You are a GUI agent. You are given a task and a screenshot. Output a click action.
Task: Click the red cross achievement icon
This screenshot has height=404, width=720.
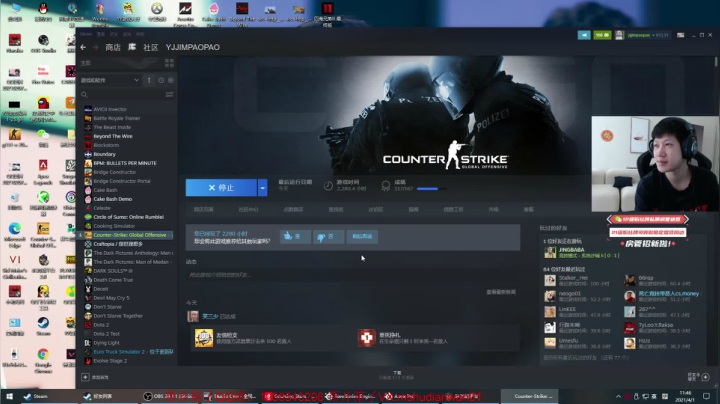coord(366,338)
